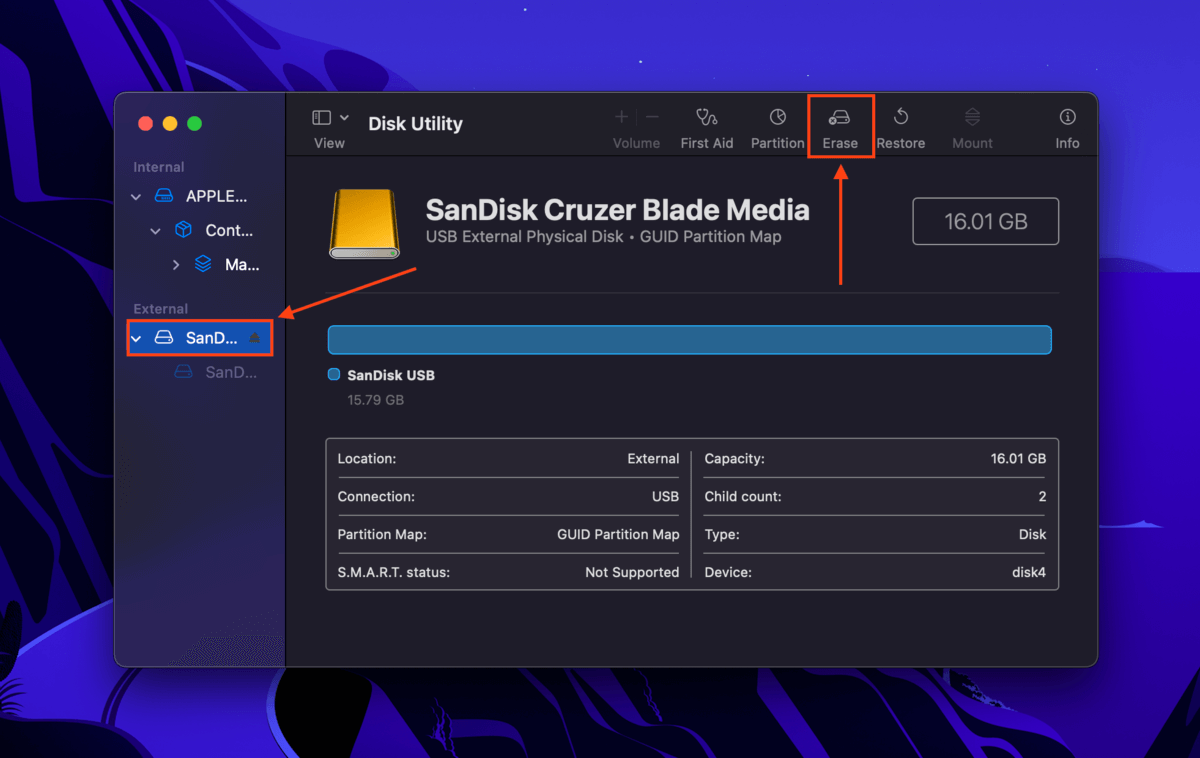1200x758 pixels.
Task: Click the SanDisk Cruzer Blade Media title
Action: pyautogui.click(x=617, y=210)
